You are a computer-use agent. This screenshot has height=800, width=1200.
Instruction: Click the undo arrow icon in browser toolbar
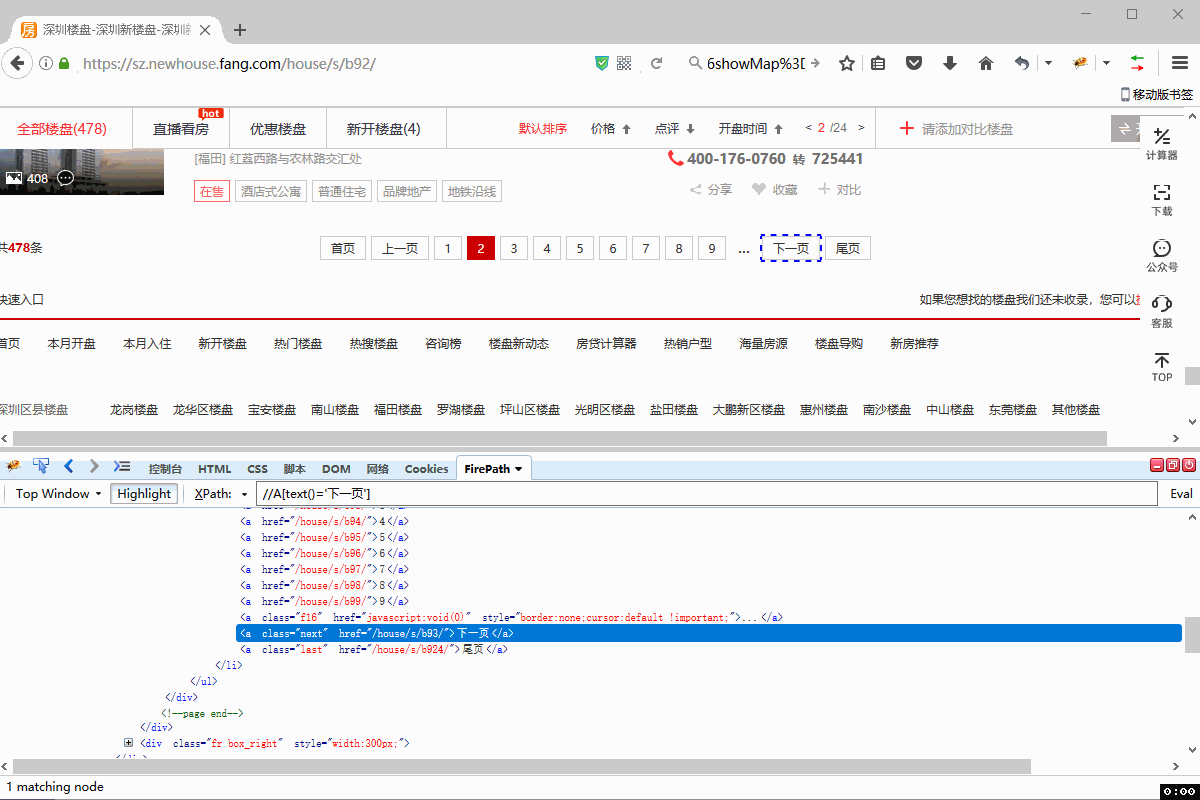[x=1021, y=63]
